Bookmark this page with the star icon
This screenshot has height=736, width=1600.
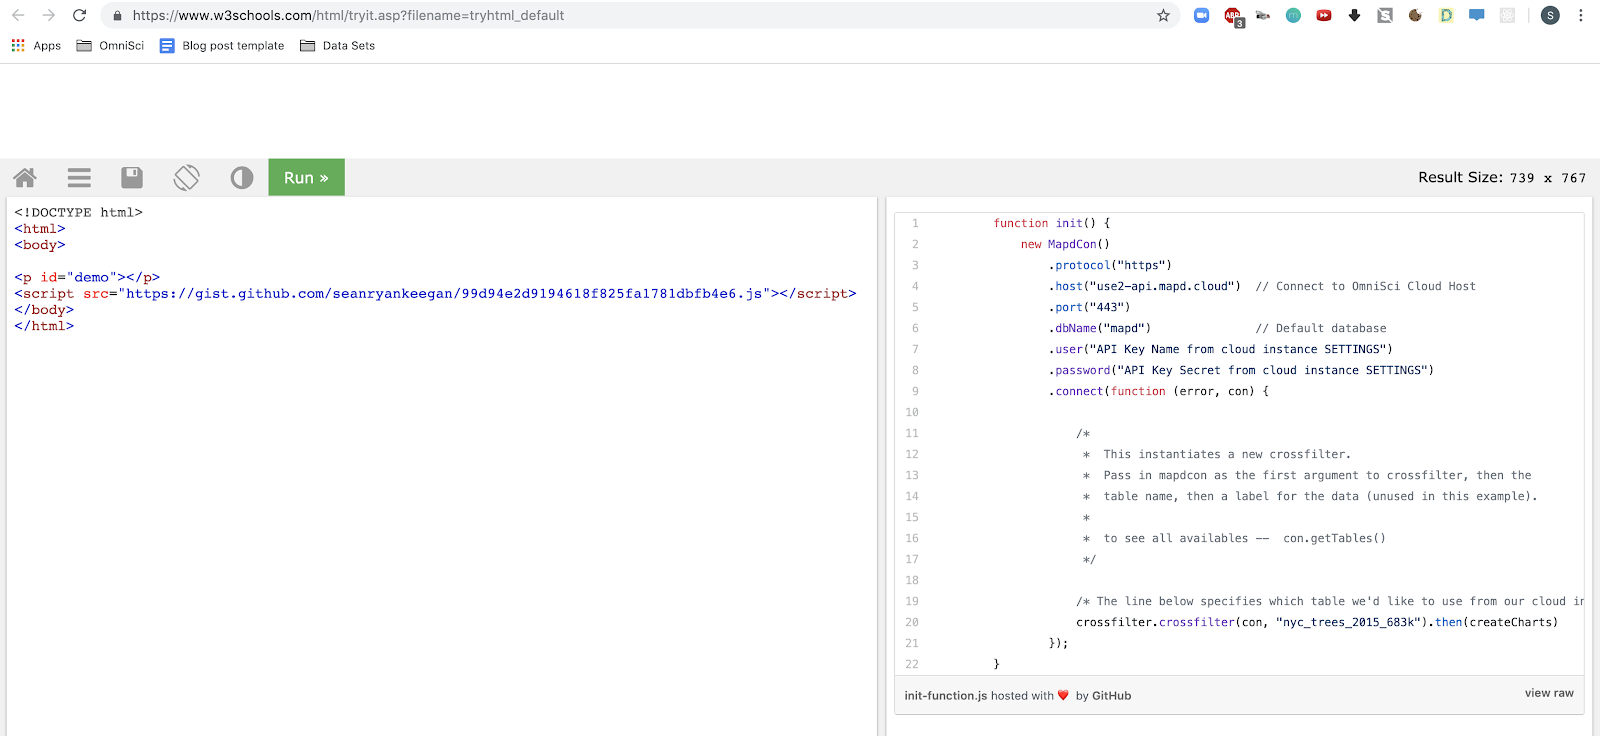click(1163, 15)
